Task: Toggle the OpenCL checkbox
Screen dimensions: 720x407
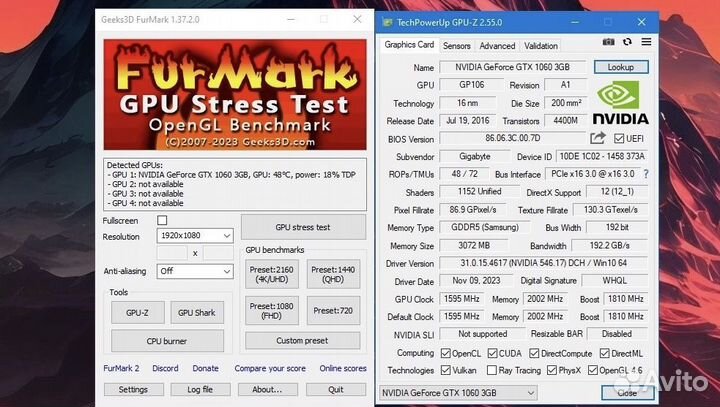Action: coord(445,353)
